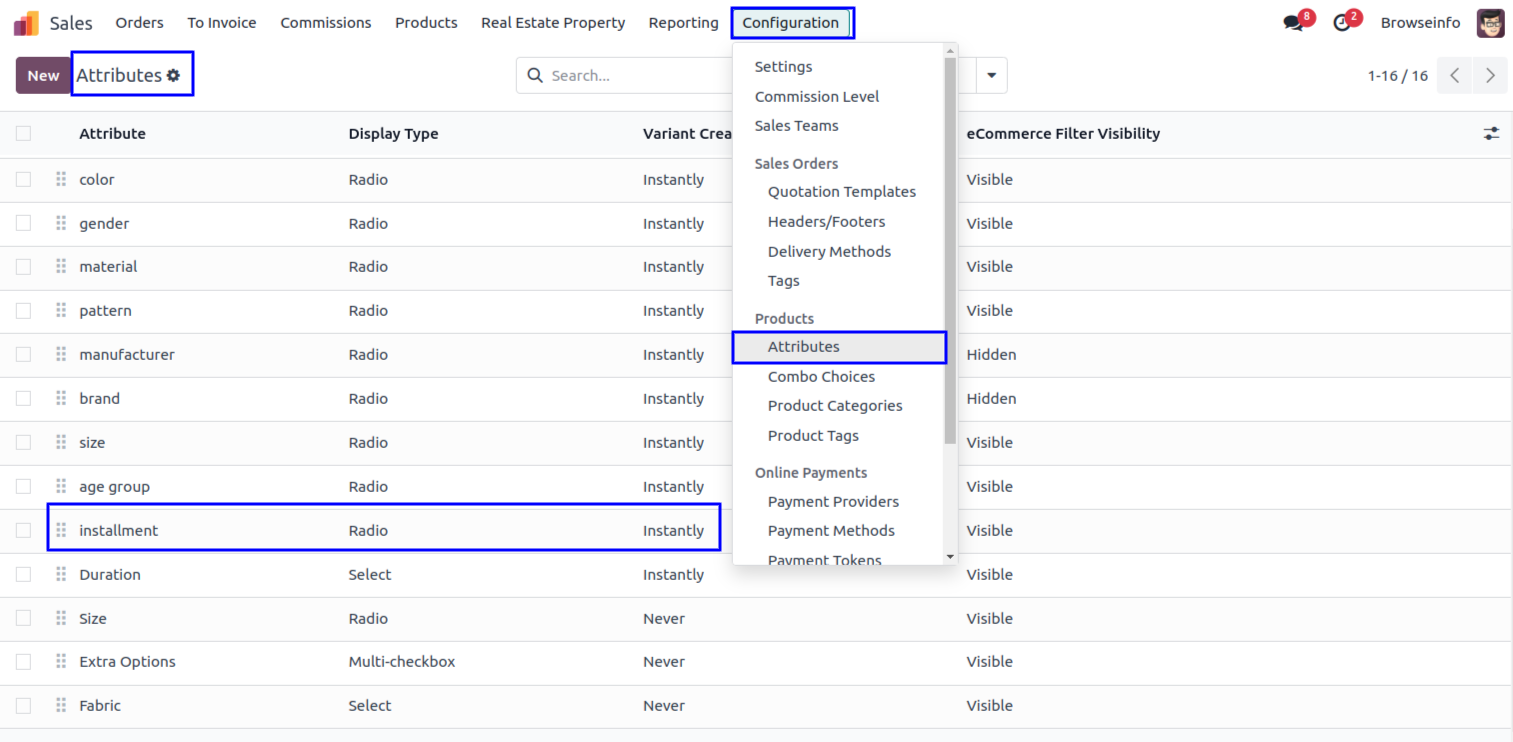Screen dimensions: 1513x742
Task: Choose Payment Providers in the menu
Action: pyautogui.click(x=833, y=502)
